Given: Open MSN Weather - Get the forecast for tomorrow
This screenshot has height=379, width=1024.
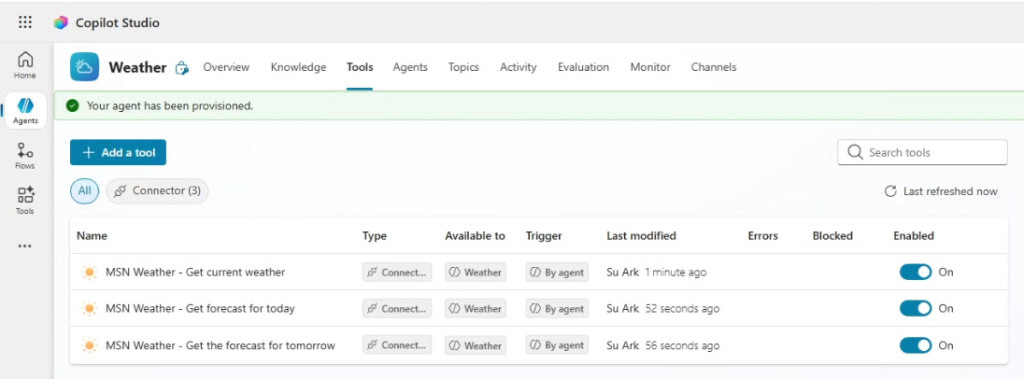Looking at the screenshot, I should [221, 346].
